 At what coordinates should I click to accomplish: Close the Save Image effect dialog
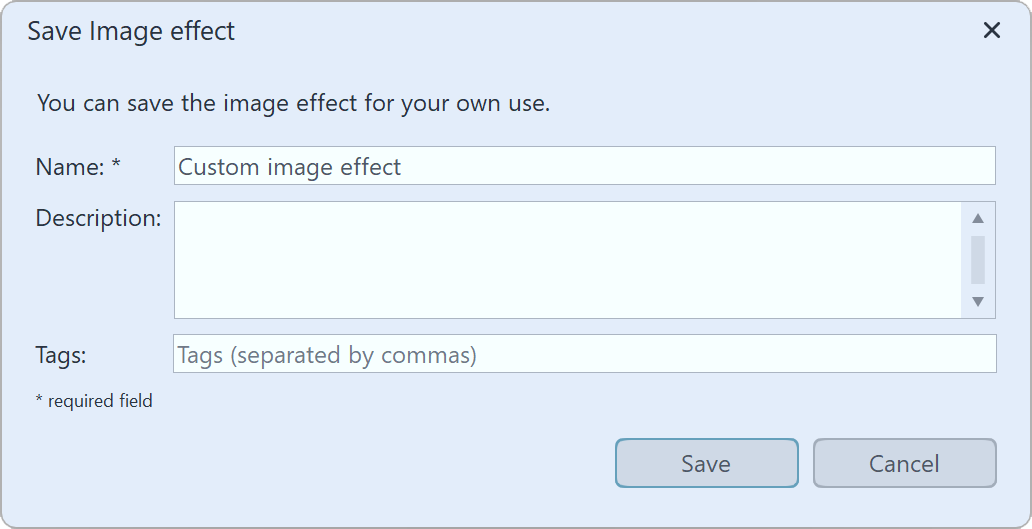(x=991, y=31)
